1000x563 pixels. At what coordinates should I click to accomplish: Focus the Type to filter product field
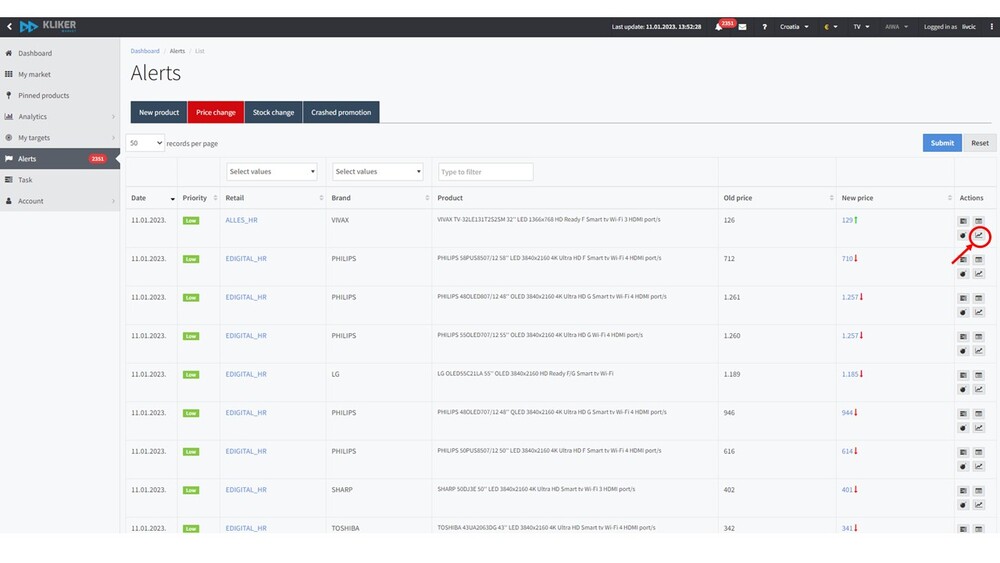(485, 172)
